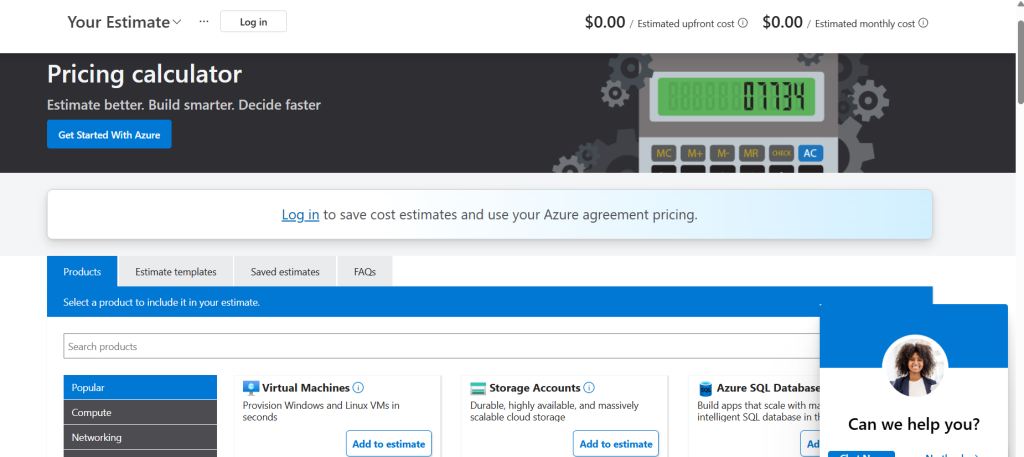Follow the Log in link in banner
Screen dimensions: 1024x457
click(x=300, y=214)
